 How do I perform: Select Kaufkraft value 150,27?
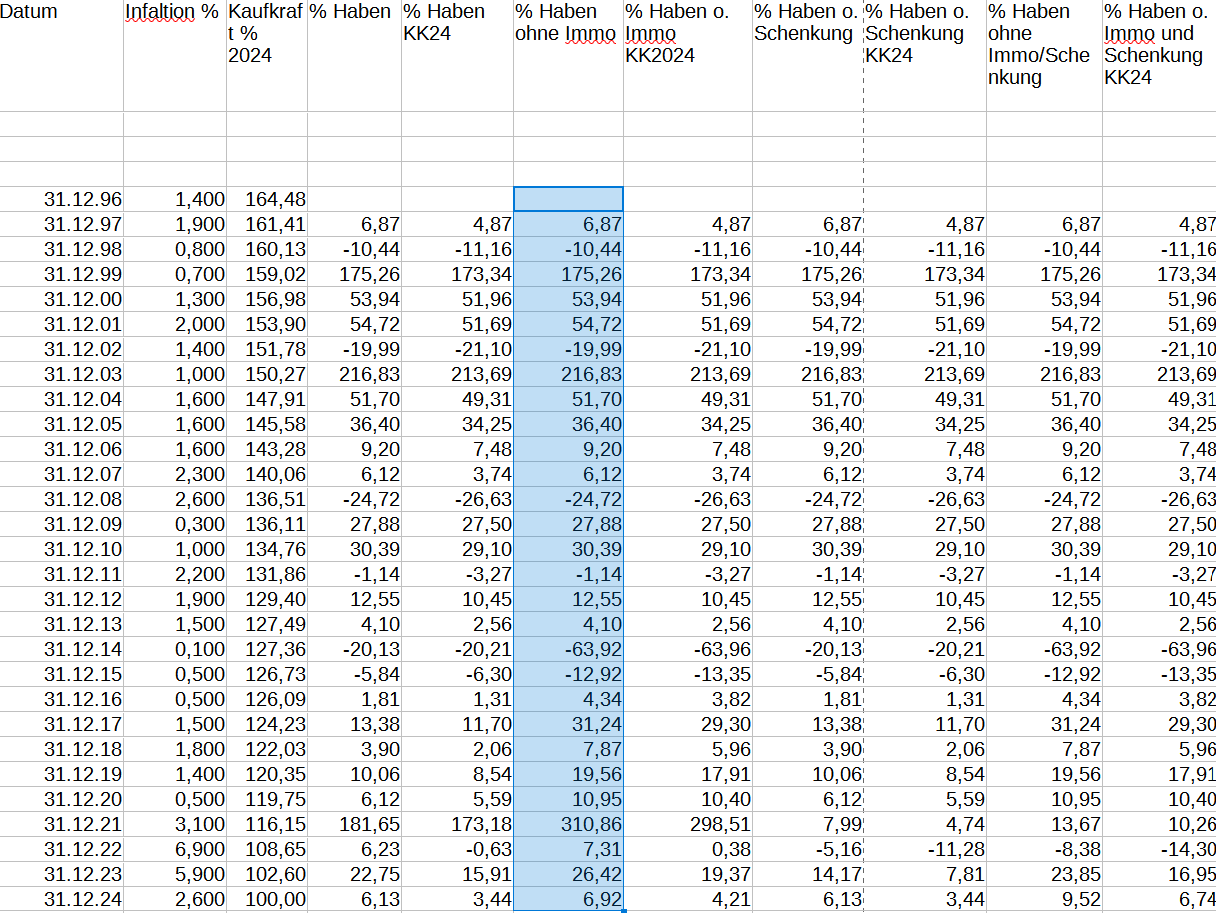(x=267, y=374)
